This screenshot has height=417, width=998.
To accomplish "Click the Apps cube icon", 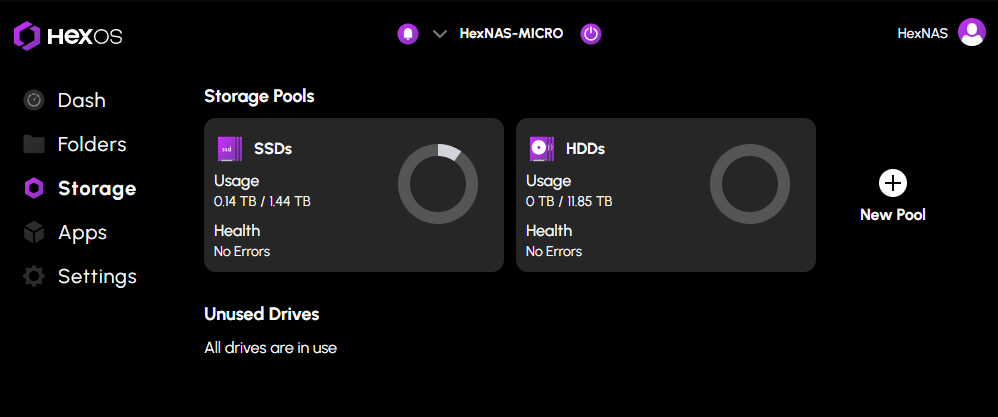I will point(34,232).
